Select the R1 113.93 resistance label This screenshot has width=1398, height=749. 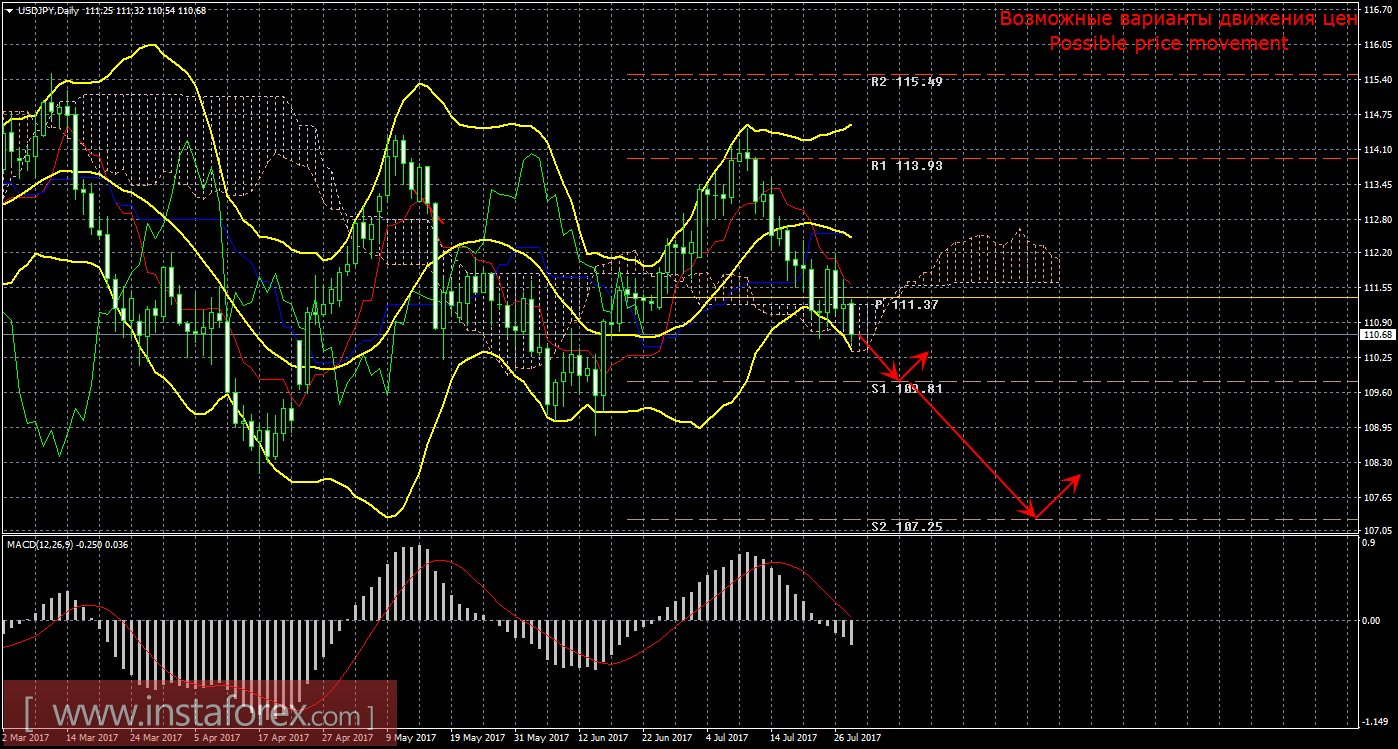[906, 166]
